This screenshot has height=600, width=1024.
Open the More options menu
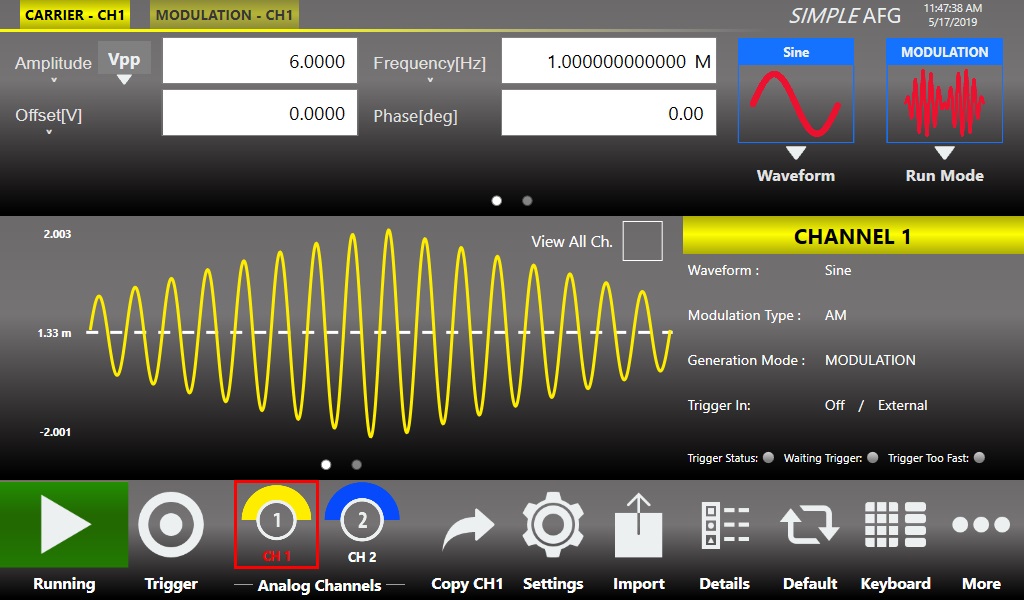click(x=981, y=525)
